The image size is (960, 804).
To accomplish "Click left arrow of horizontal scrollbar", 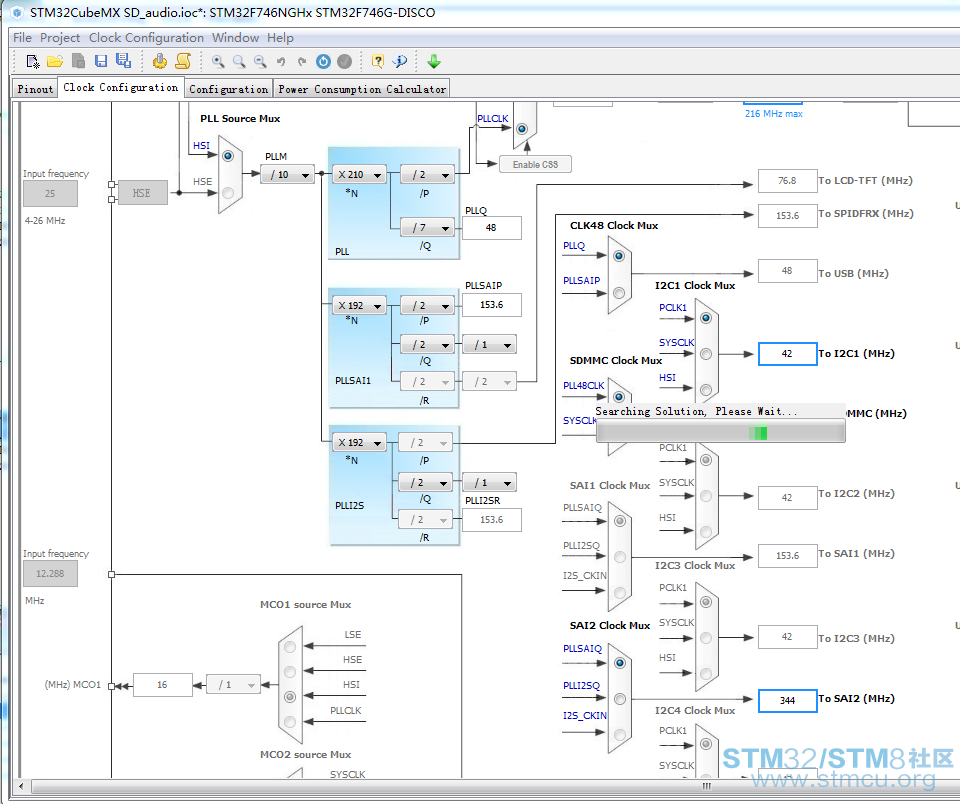I will 21,786.
